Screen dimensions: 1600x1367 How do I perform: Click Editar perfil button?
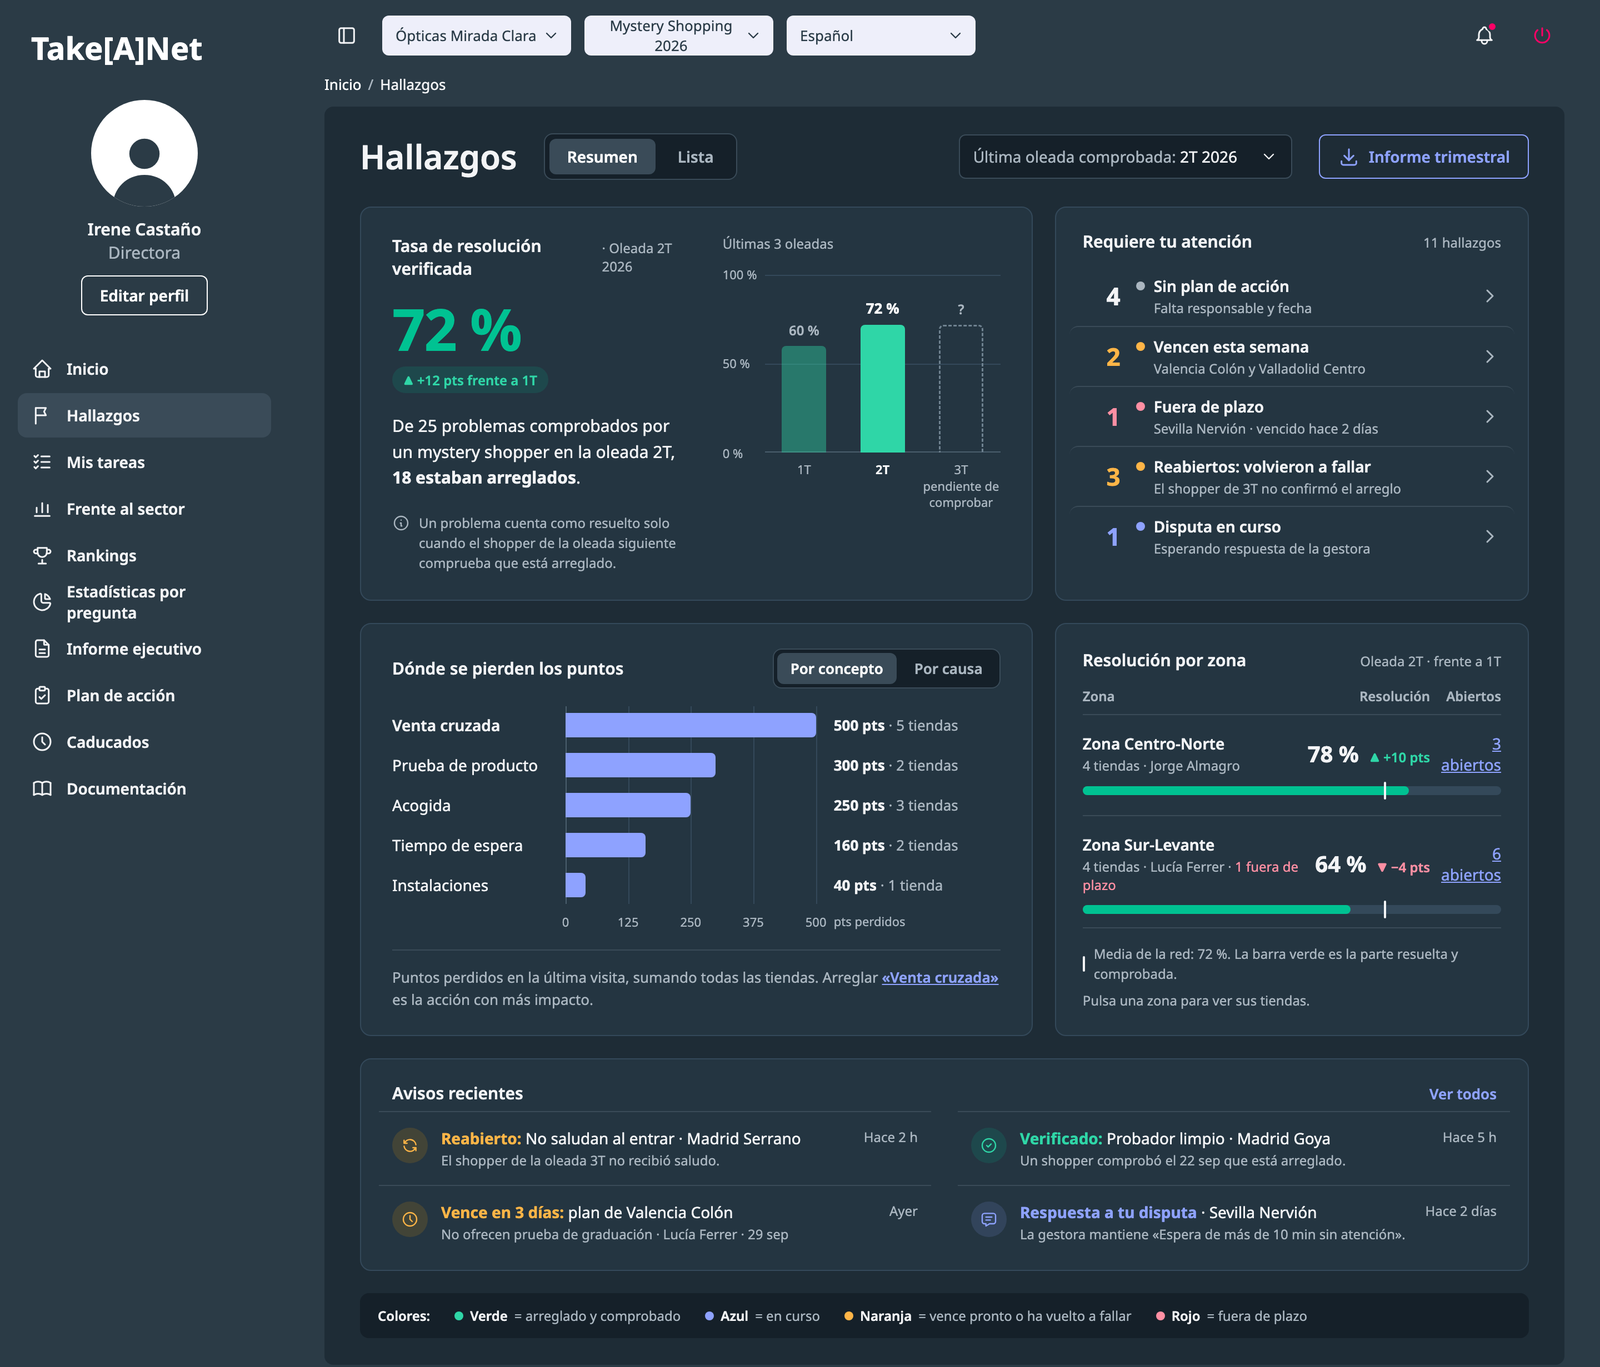pos(144,296)
